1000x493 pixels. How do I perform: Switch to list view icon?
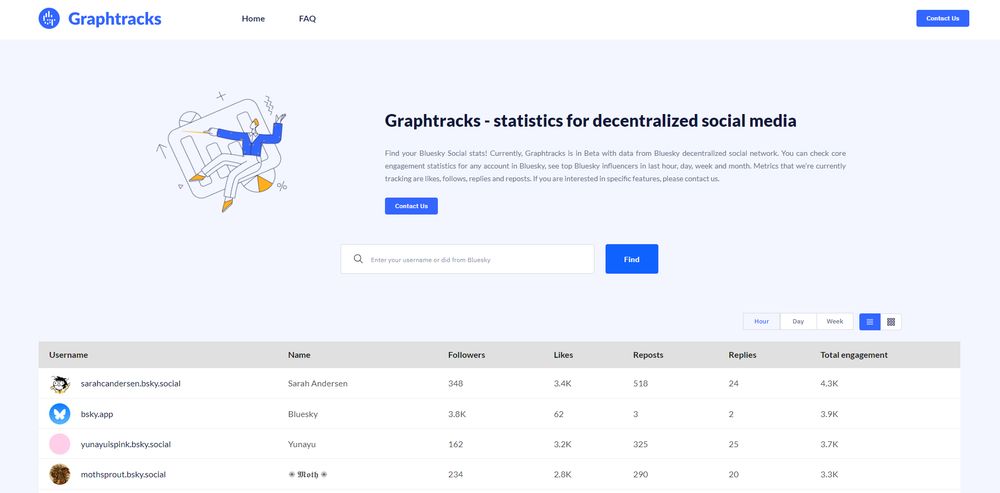click(870, 321)
